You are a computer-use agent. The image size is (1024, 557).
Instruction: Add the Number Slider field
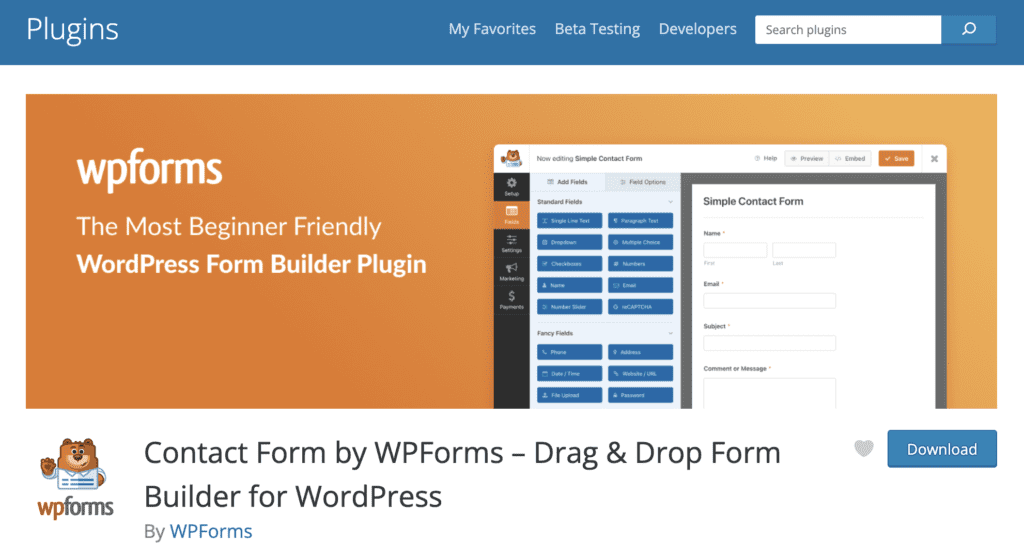(x=570, y=307)
